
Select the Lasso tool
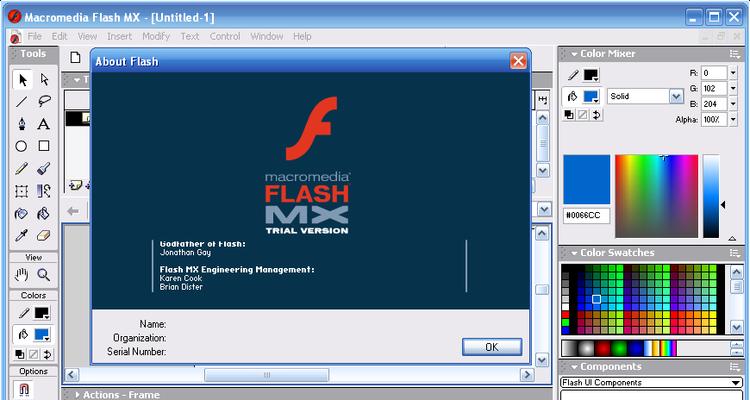coord(44,101)
